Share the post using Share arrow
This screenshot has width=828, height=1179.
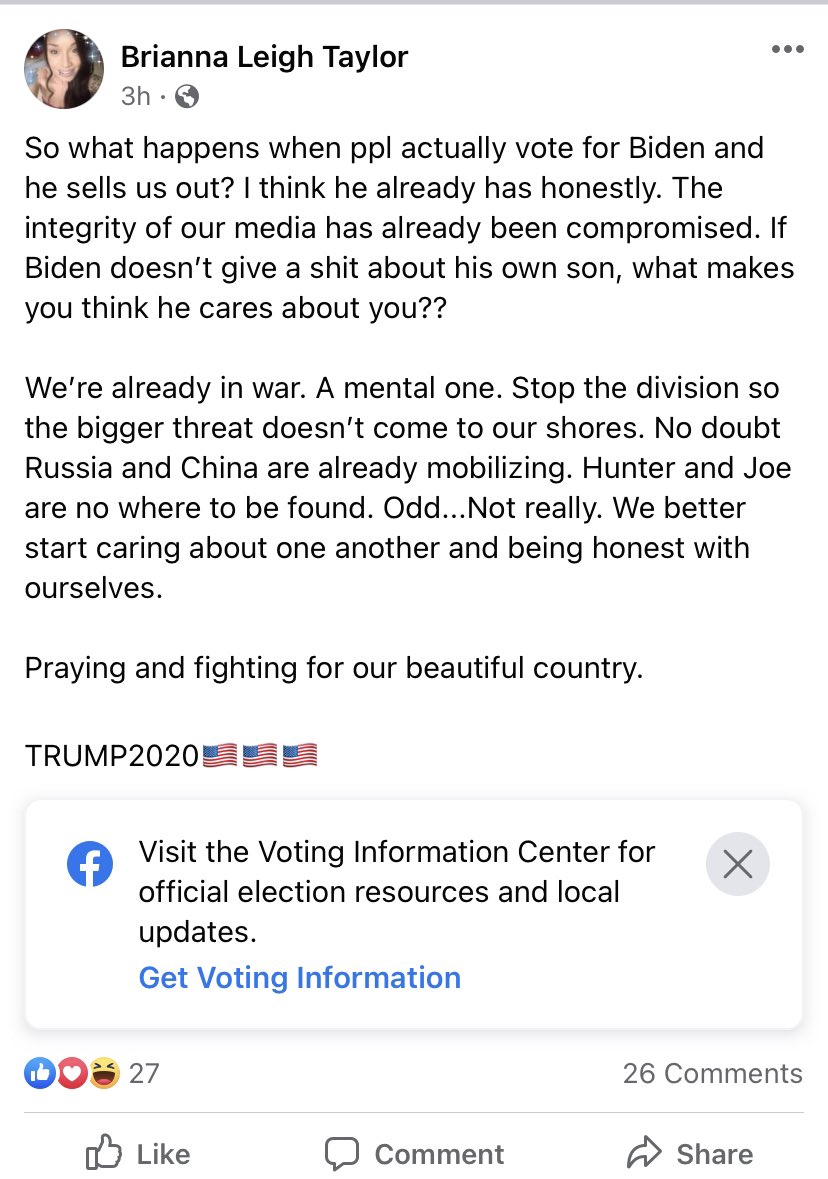coord(690,1153)
